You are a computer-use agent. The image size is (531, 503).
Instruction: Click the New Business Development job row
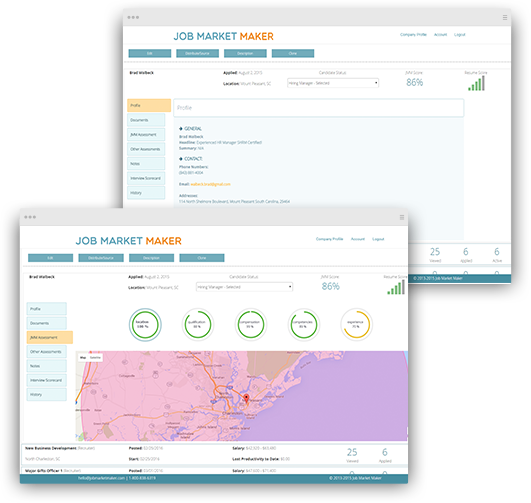[214, 454]
